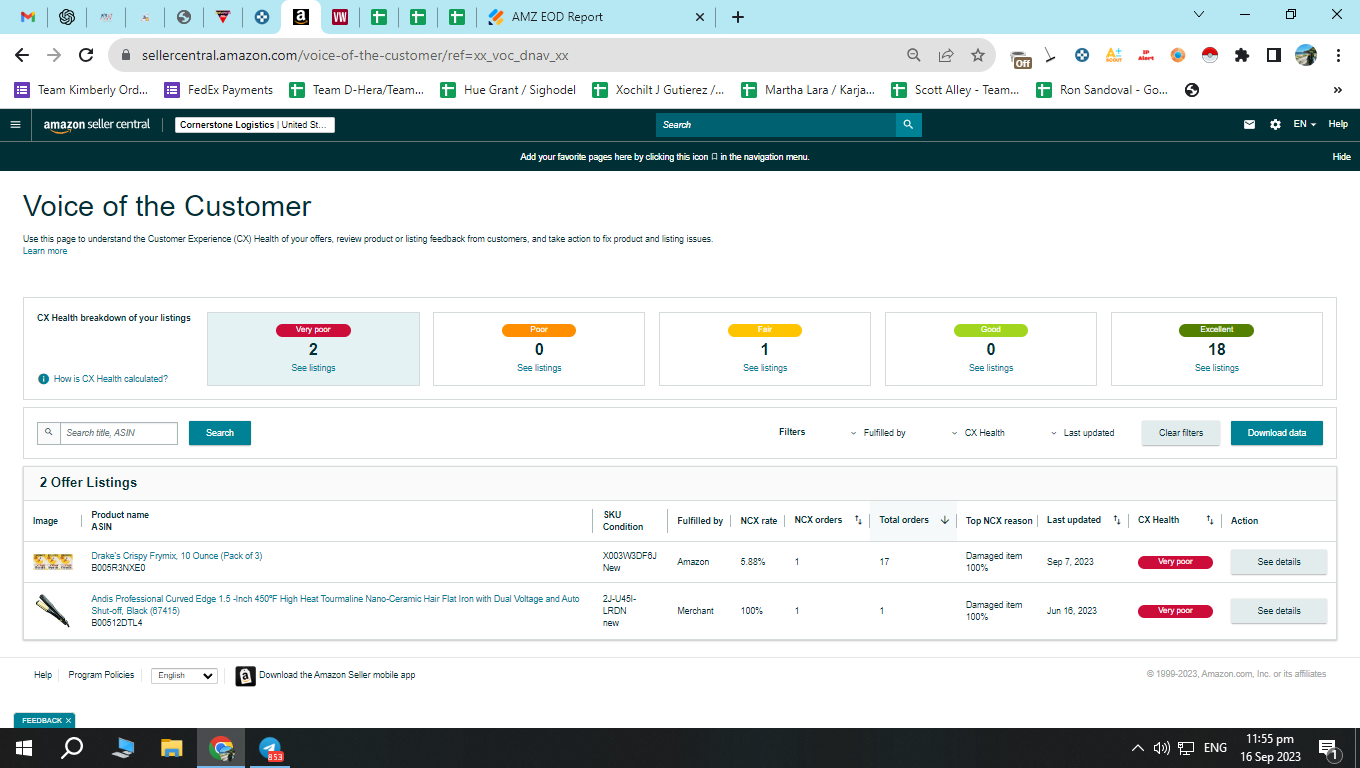Click the Clear filters button
1360x768 pixels.
pyautogui.click(x=1181, y=433)
